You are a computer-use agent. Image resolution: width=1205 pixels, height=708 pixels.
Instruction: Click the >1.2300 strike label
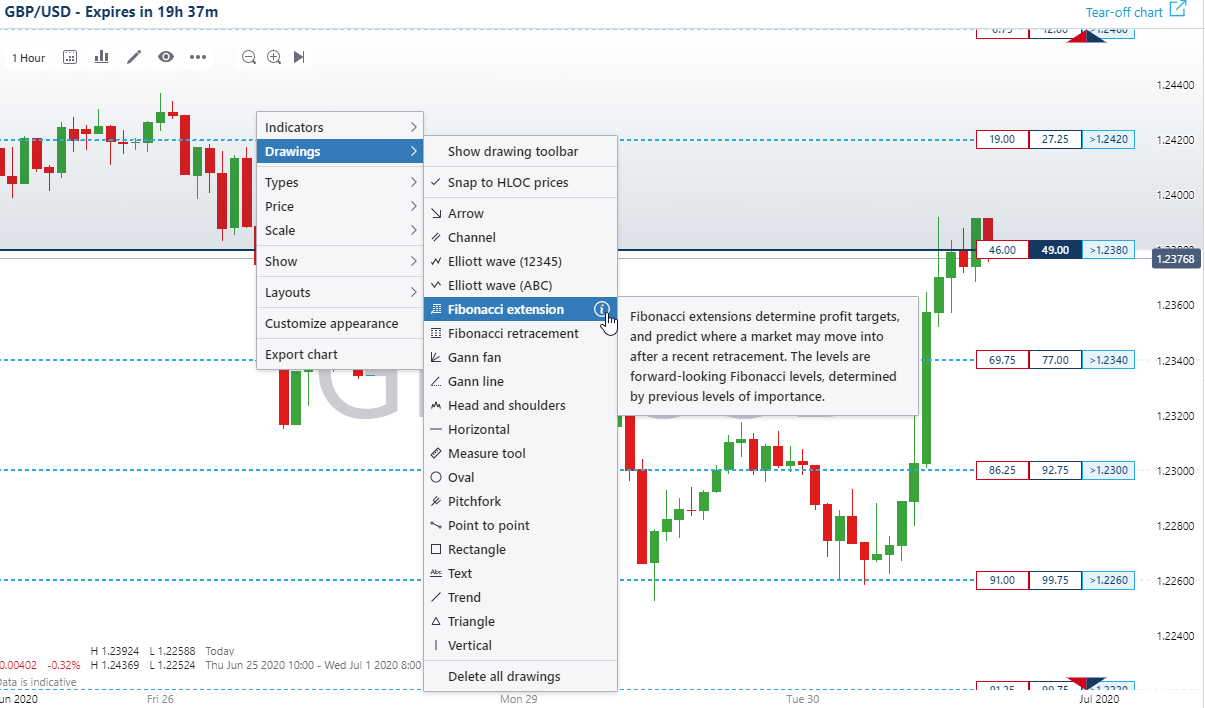coord(1108,470)
